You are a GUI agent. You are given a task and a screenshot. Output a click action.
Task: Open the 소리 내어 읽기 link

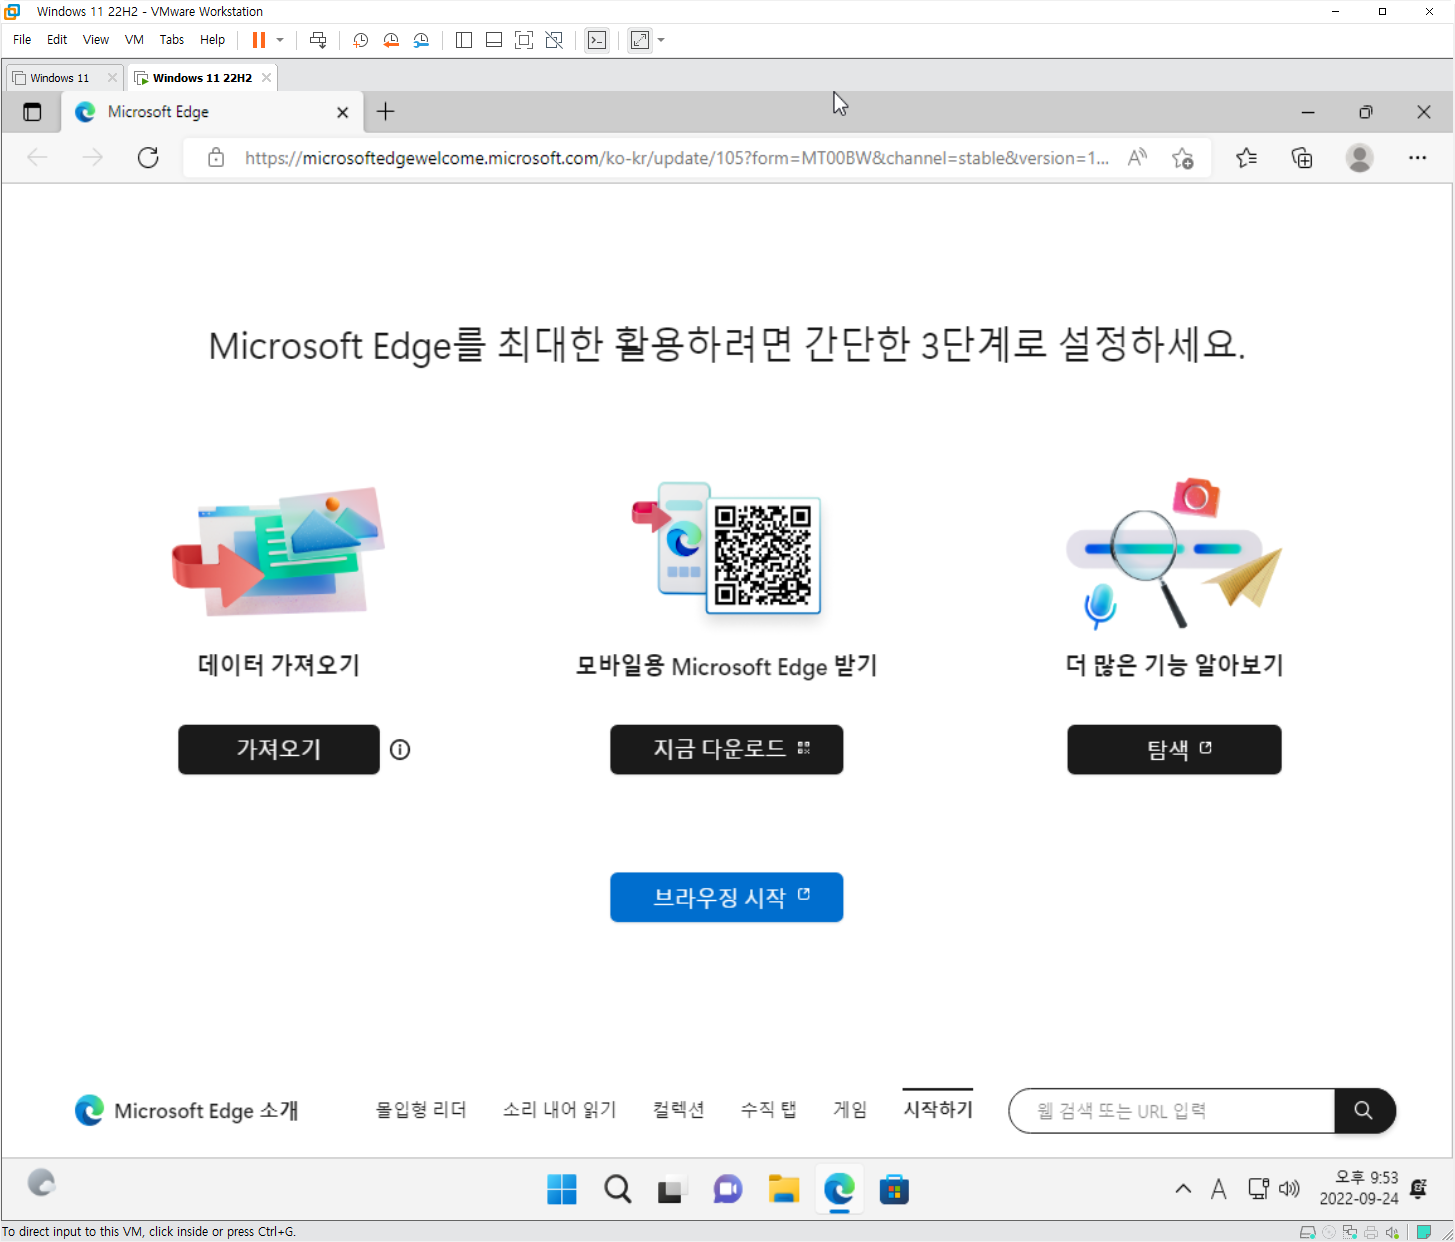tap(560, 1110)
